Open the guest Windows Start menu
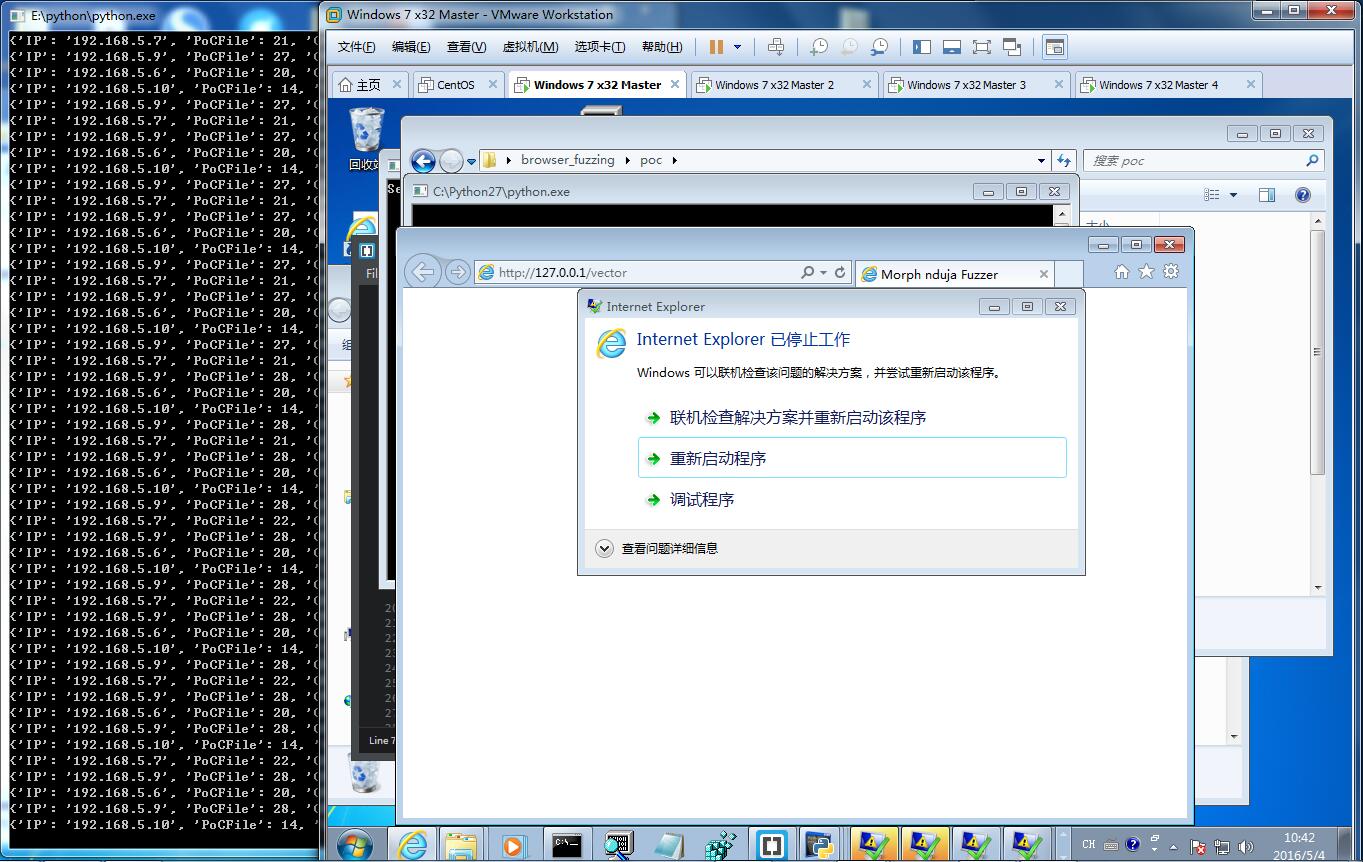1363x862 pixels. [x=355, y=845]
